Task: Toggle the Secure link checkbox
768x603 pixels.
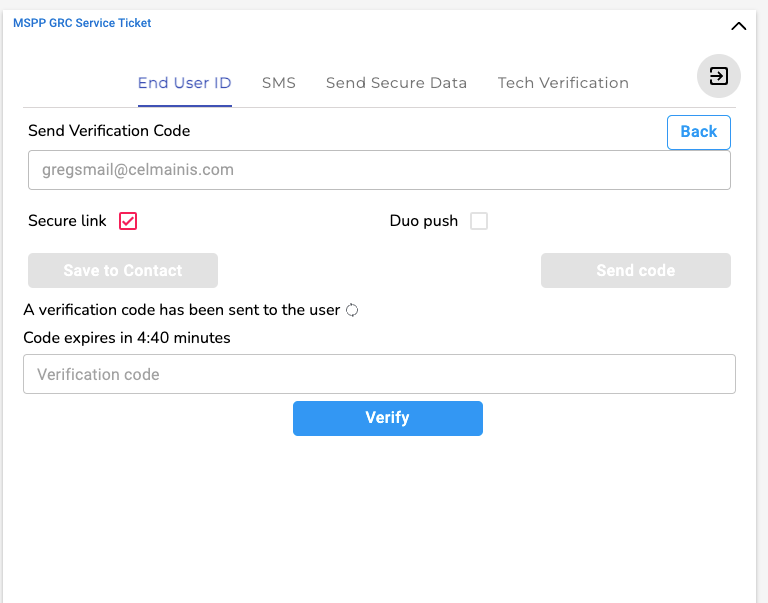Action: pyautogui.click(x=128, y=221)
